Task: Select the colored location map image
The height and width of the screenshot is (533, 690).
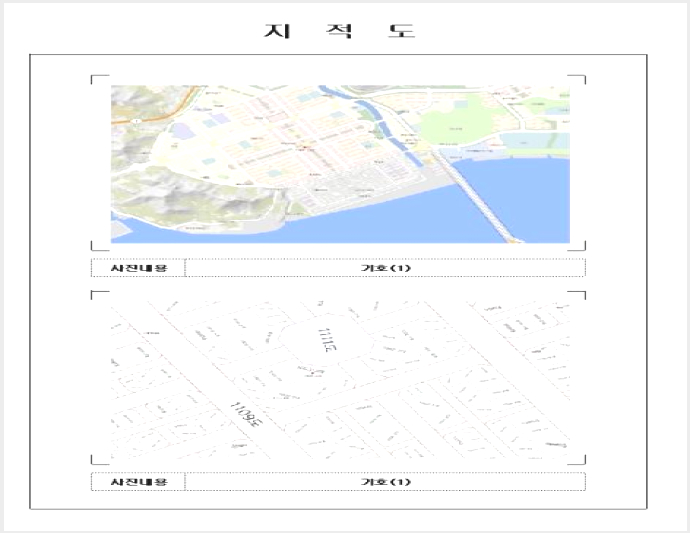Action: 340,164
